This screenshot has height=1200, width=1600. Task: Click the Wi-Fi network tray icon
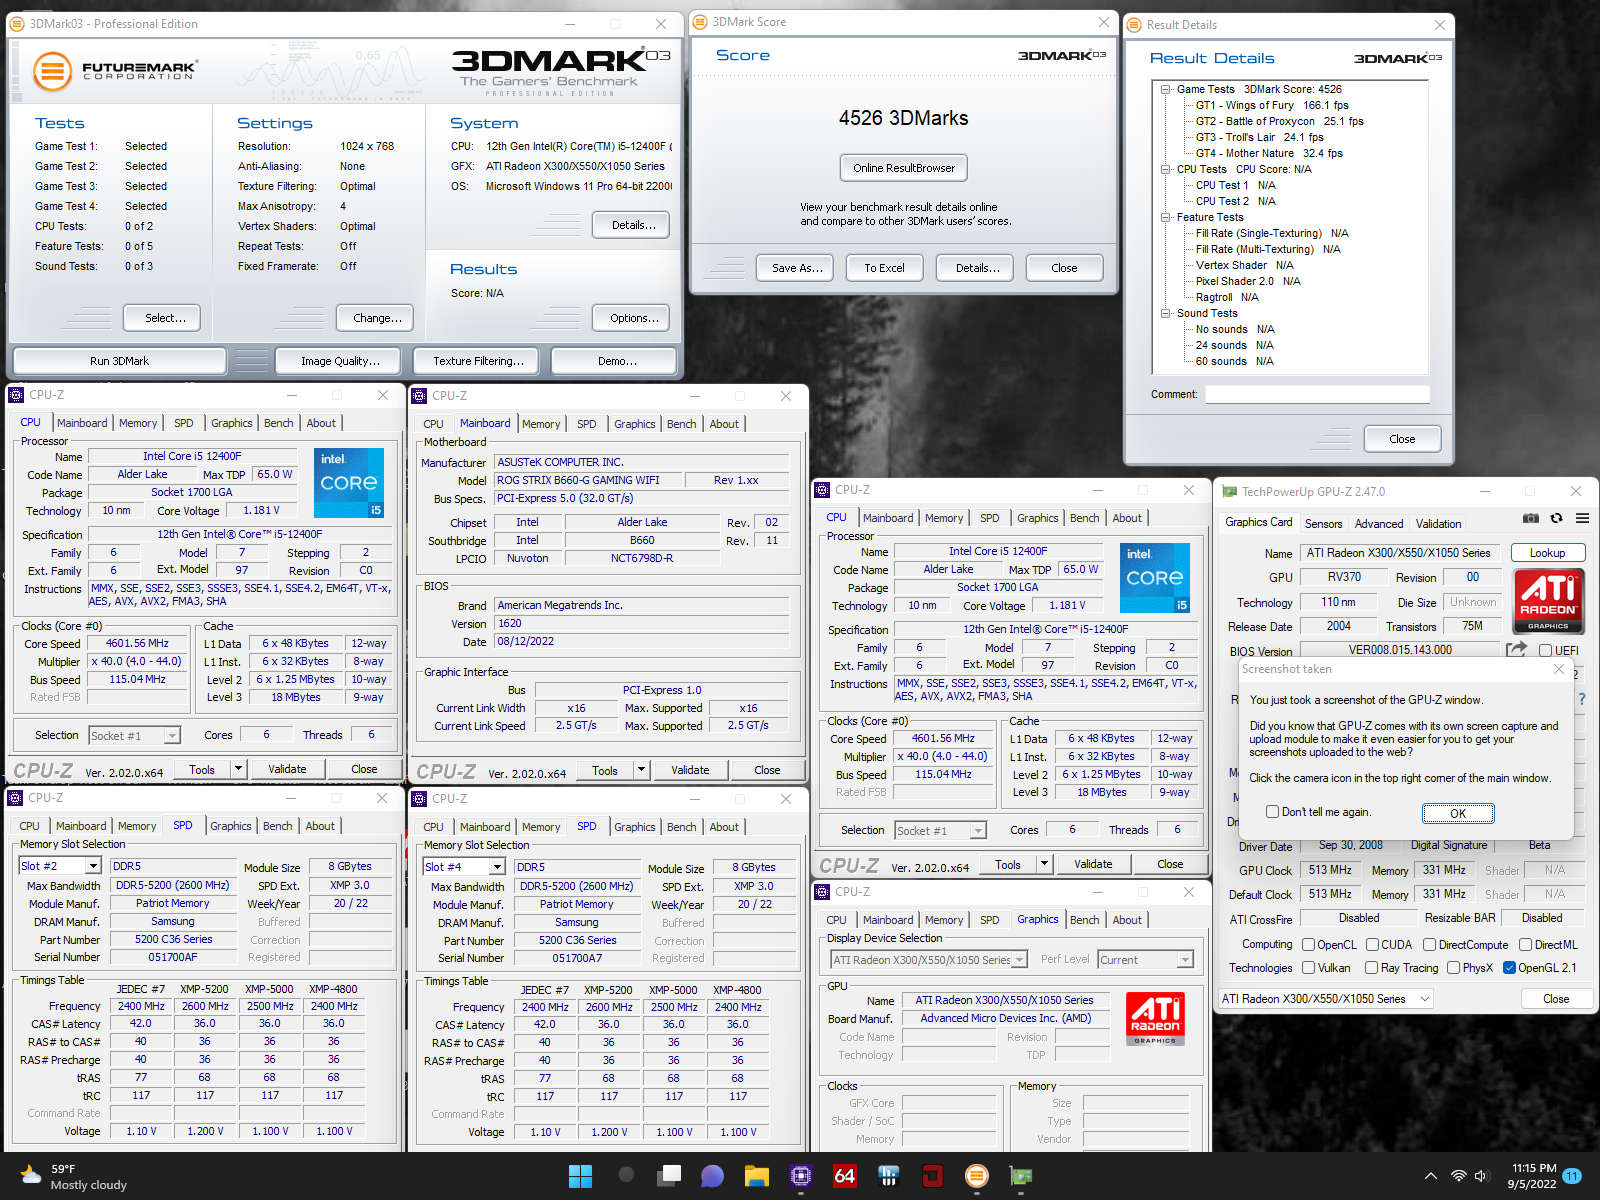pos(1459,1176)
